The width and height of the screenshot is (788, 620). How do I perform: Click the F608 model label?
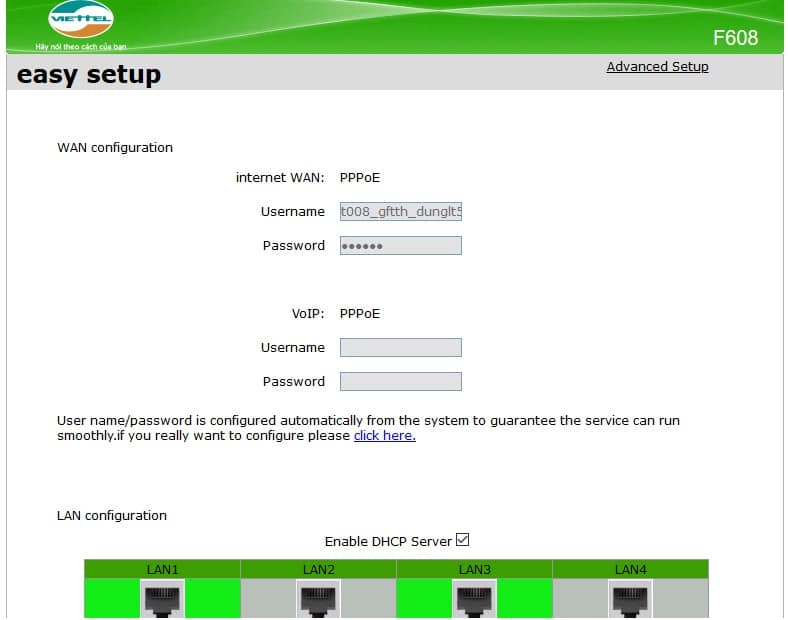point(735,38)
